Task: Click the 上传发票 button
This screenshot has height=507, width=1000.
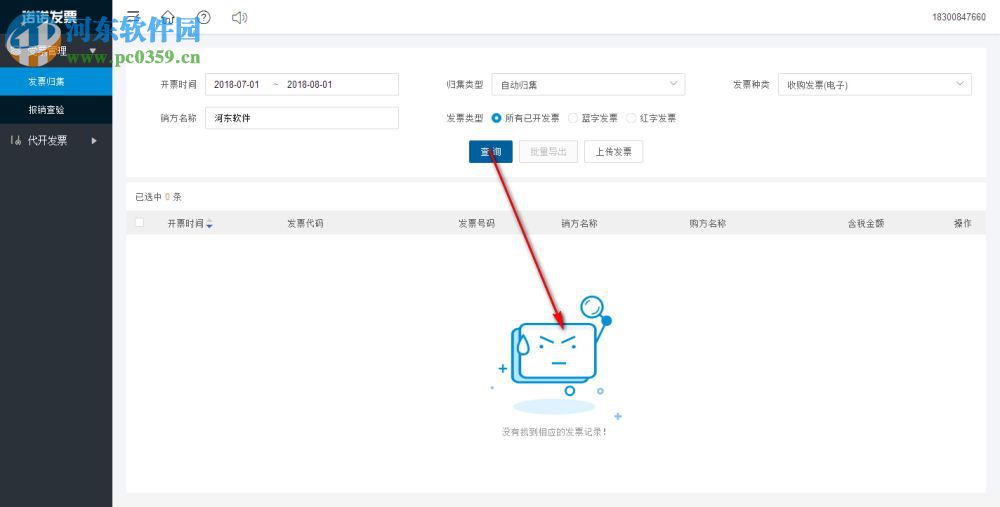Action: point(614,152)
